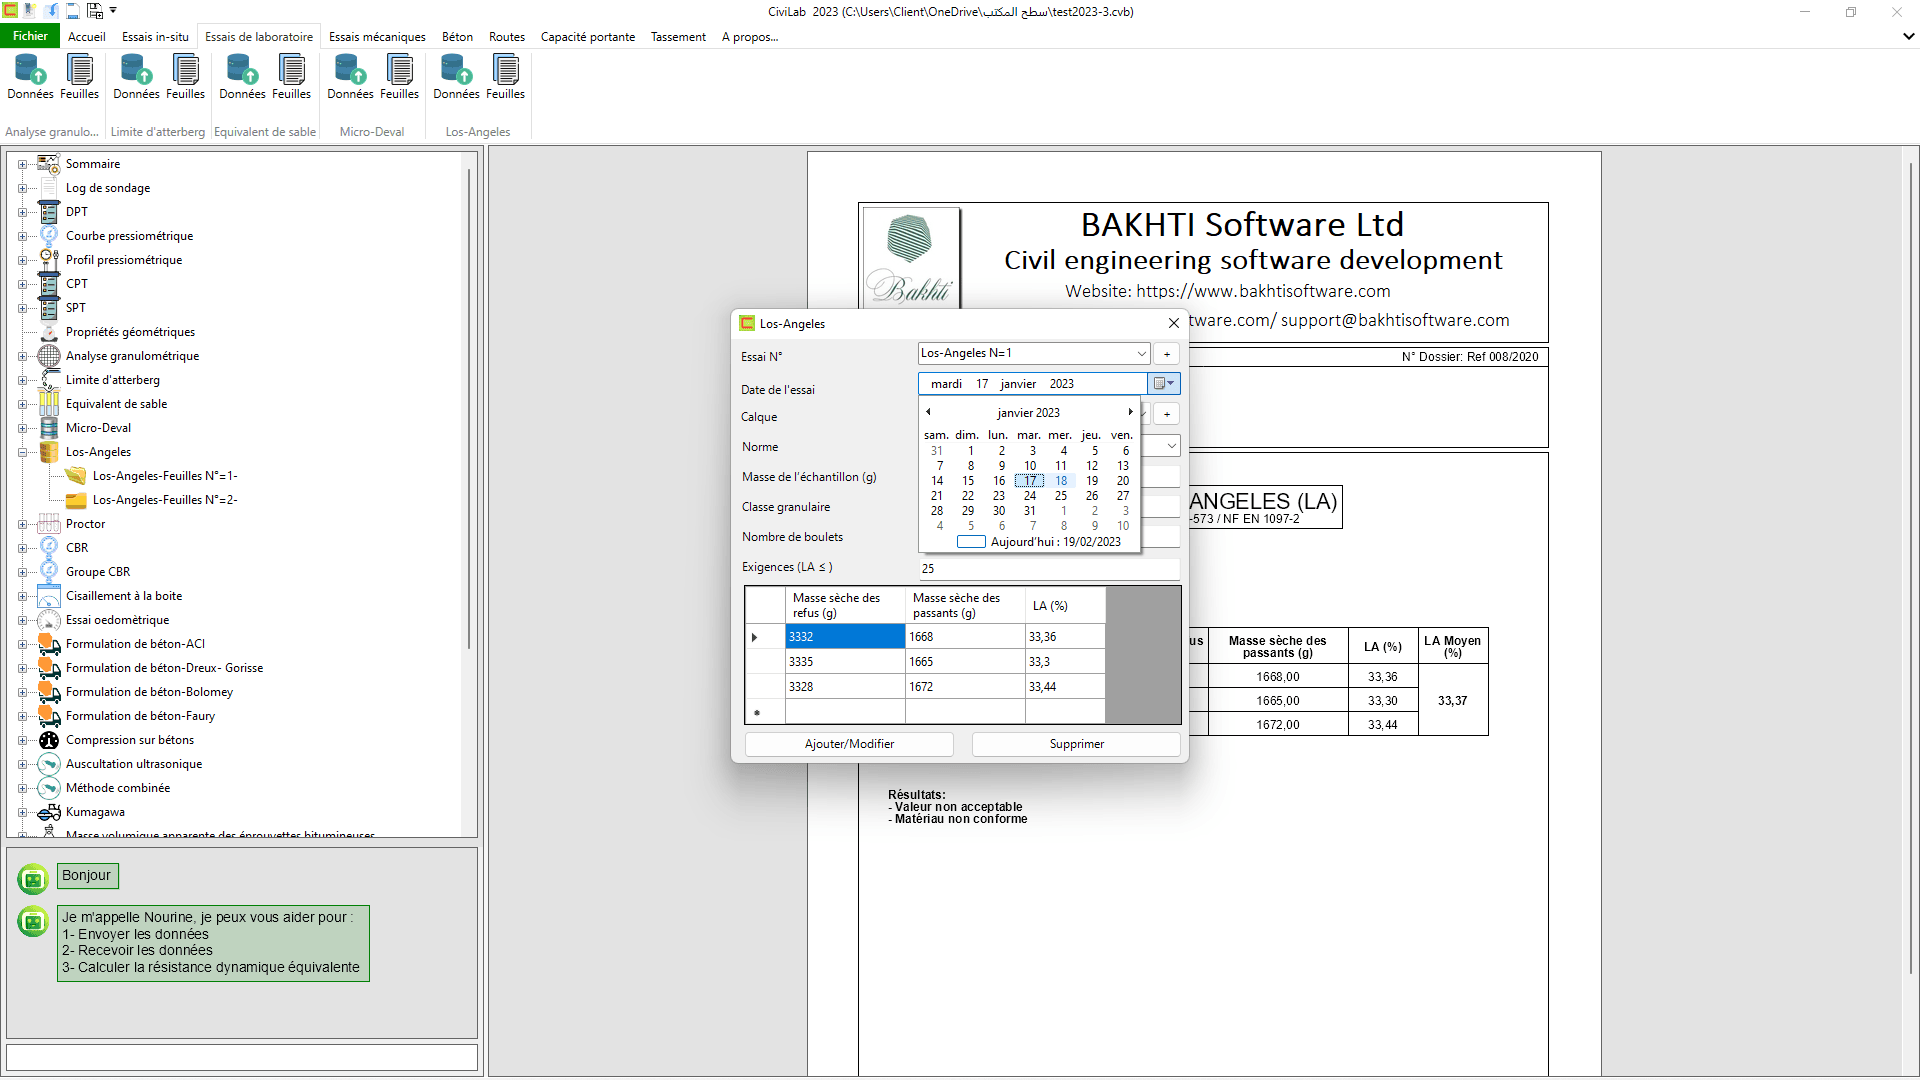Select Proctor icon in tree
Screen dimensions: 1920x1080
pos(49,523)
